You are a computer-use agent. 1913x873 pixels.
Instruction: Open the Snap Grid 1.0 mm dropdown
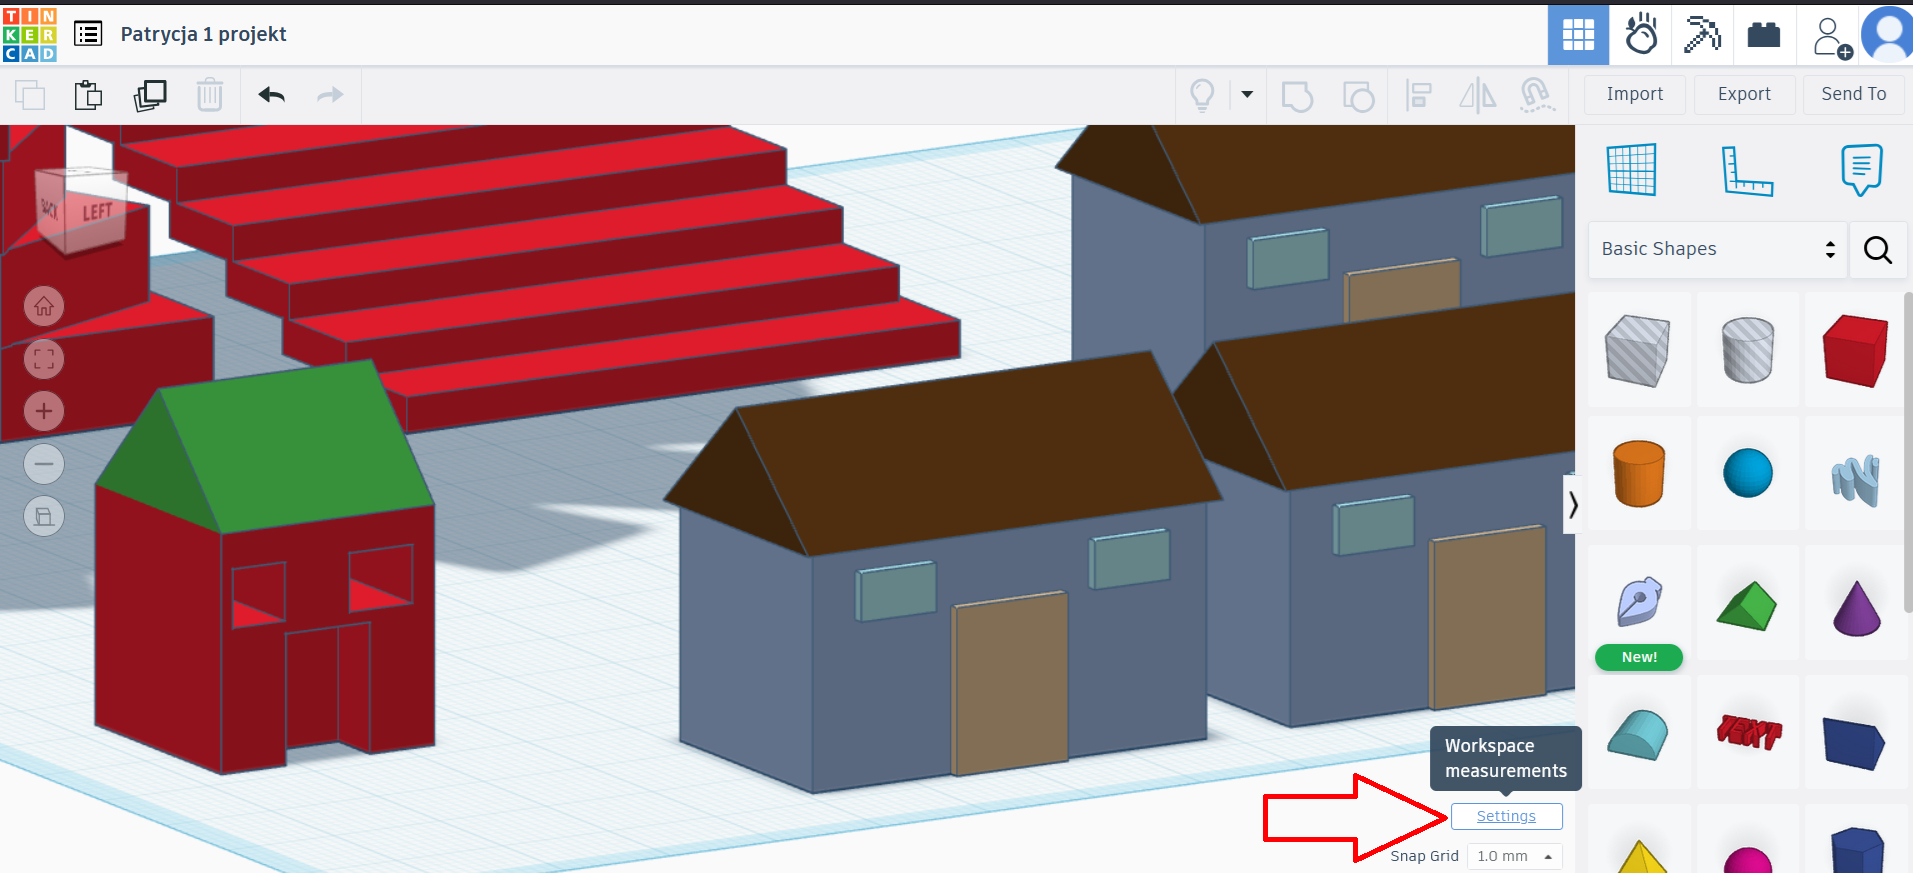coord(1514,856)
